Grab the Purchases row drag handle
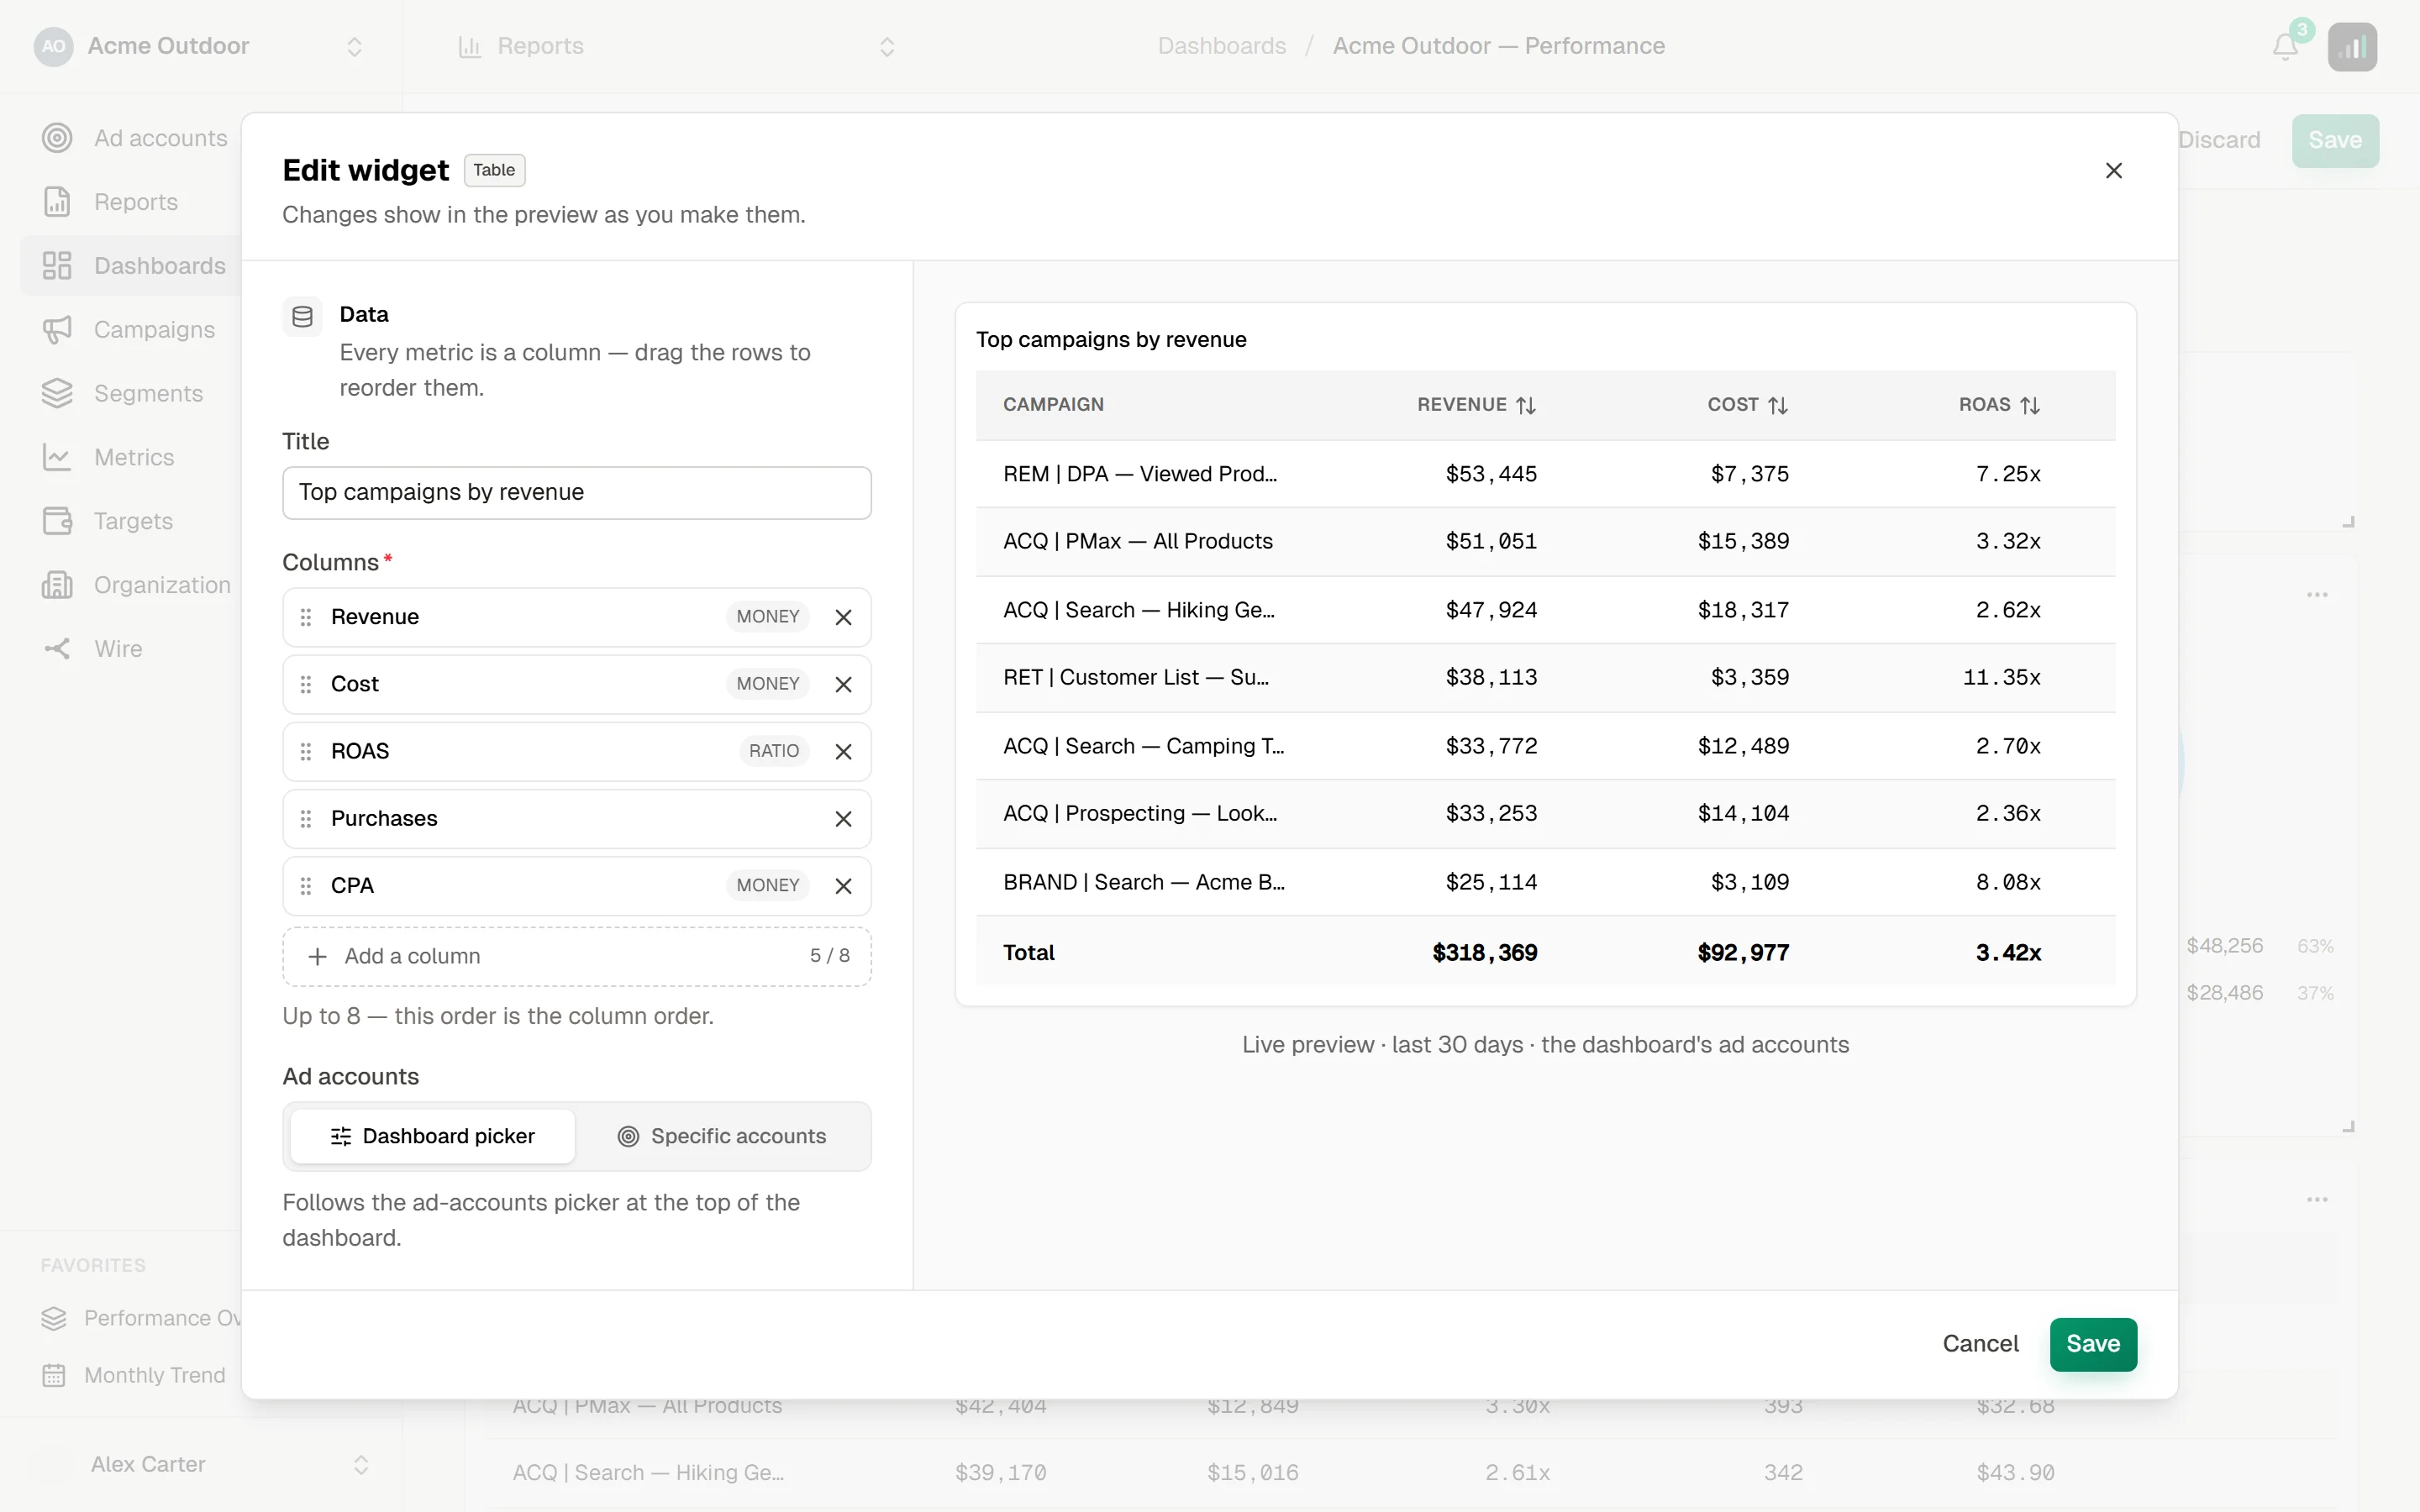The image size is (2420, 1512). 306,819
